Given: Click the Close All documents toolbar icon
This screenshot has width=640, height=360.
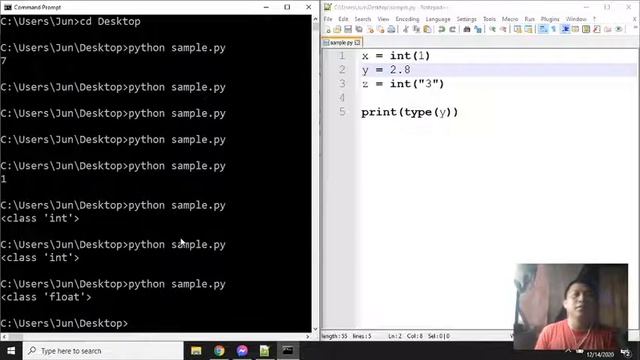Looking at the screenshot, I should 380,29.
